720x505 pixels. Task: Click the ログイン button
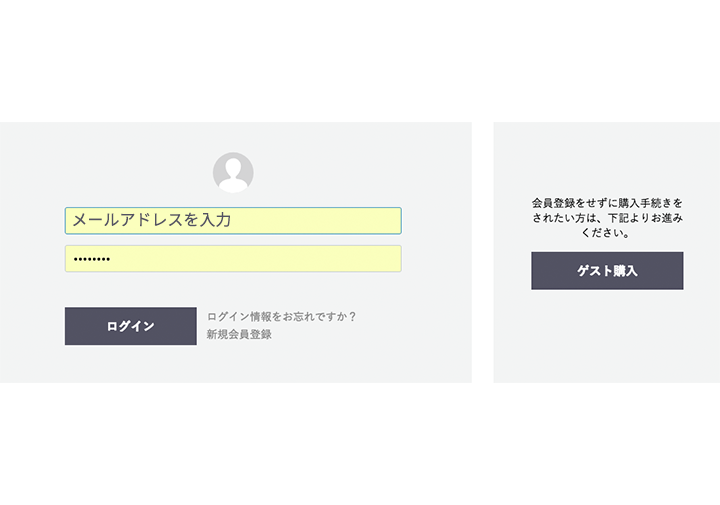[131, 326]
